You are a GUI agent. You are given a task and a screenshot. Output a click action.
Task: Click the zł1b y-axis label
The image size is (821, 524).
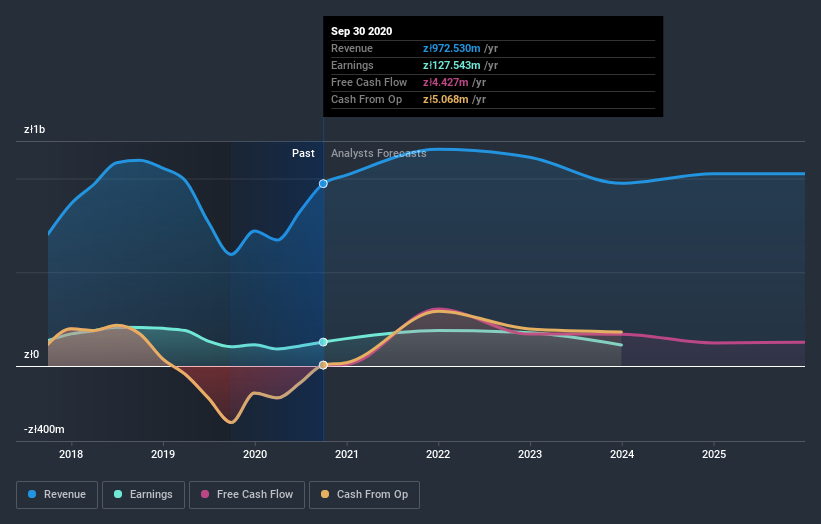point(35,129)
